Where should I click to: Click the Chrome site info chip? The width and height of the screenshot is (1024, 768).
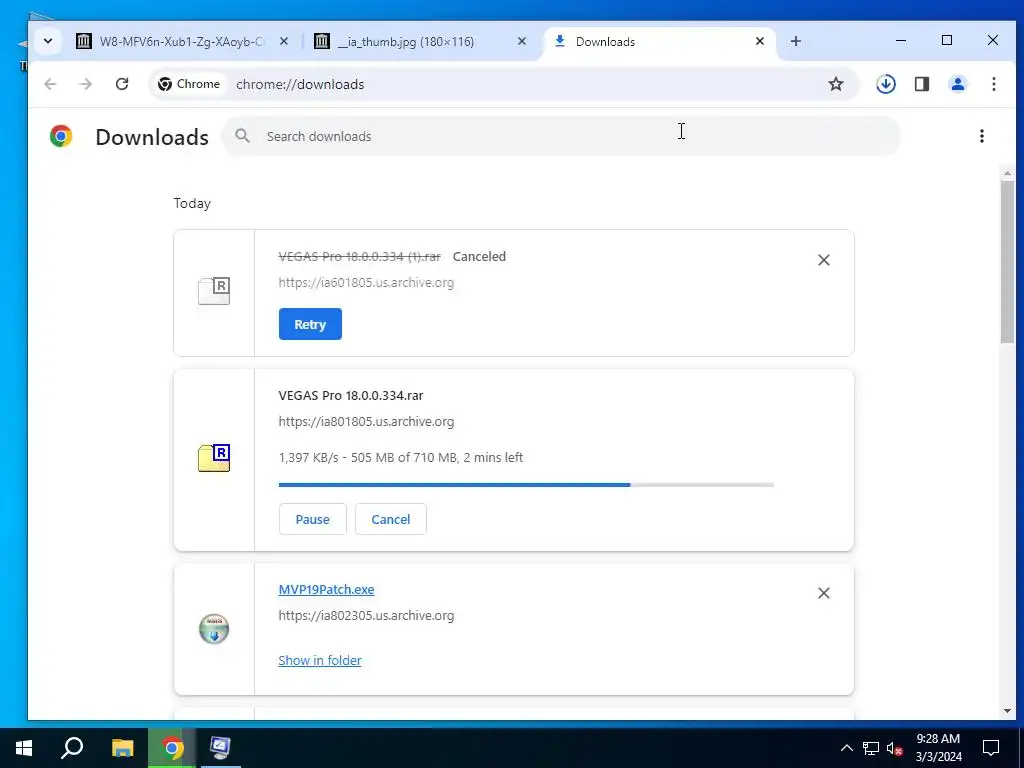189,84
